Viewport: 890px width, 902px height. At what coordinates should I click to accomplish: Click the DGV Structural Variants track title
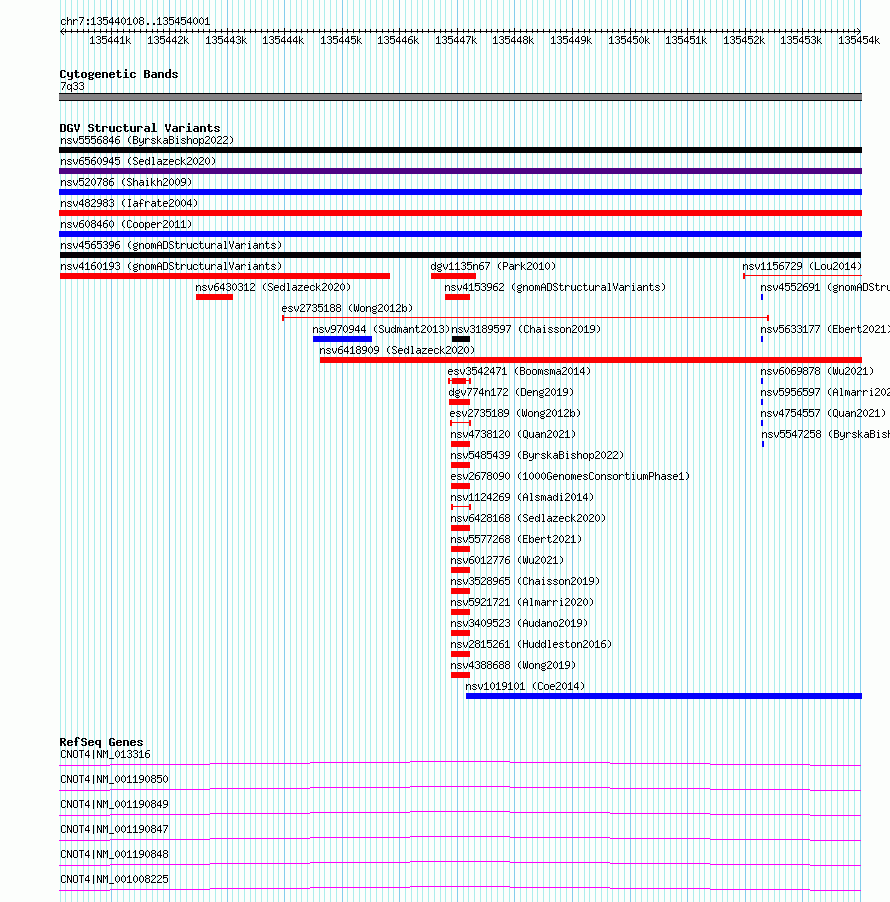(x=140, y=128)
